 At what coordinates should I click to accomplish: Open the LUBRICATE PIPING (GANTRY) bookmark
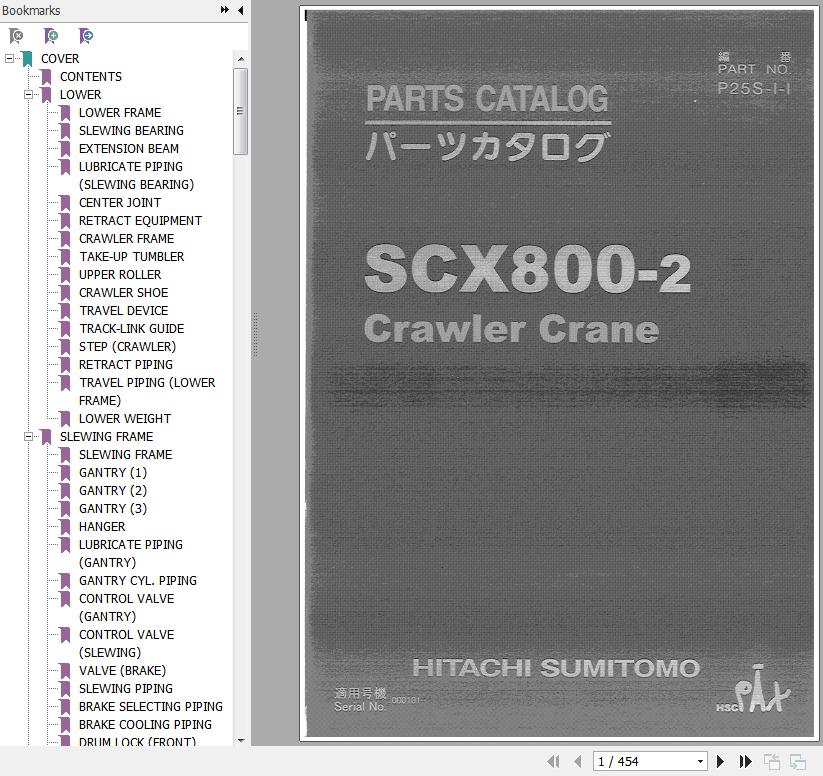click(x=131, y=554)
